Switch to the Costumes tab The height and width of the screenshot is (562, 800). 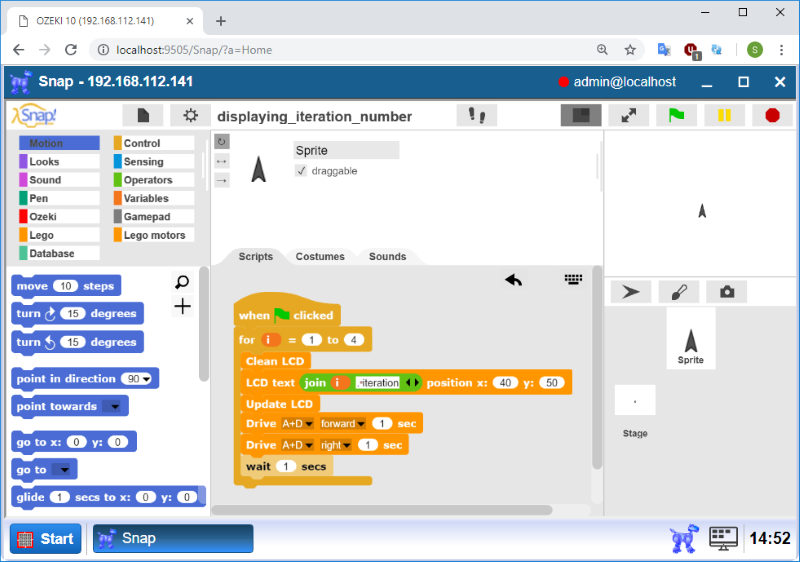(320, 257)
